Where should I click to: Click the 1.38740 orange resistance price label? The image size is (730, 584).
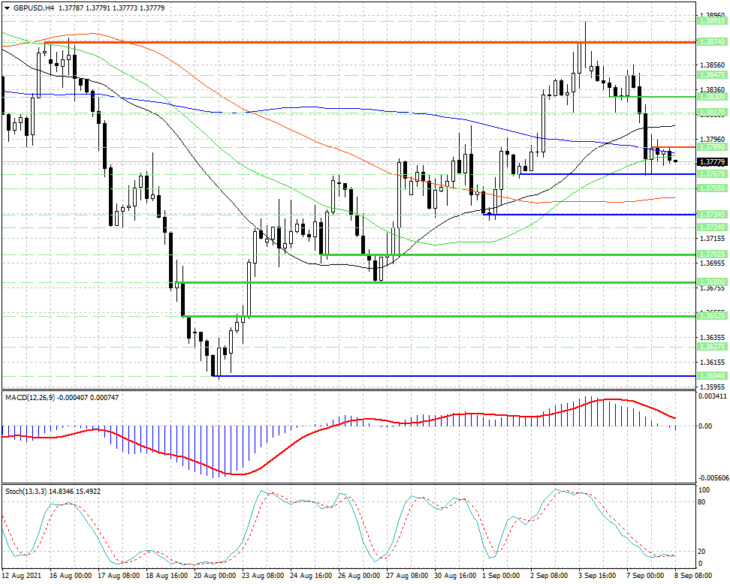[x=711, y=42]
